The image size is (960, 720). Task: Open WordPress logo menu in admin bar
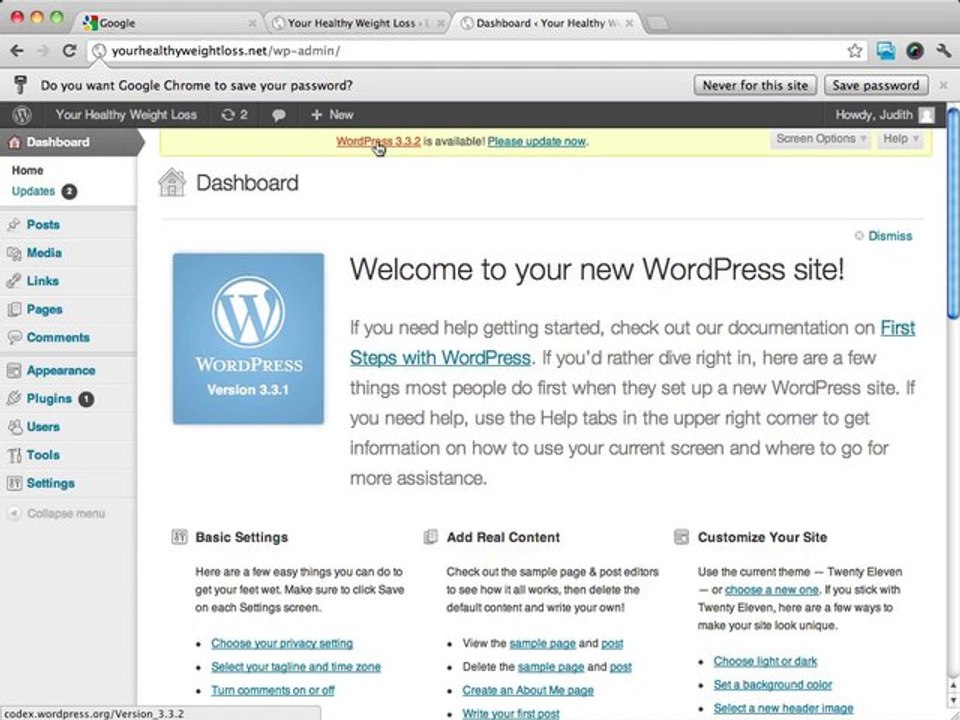point(22,114)
